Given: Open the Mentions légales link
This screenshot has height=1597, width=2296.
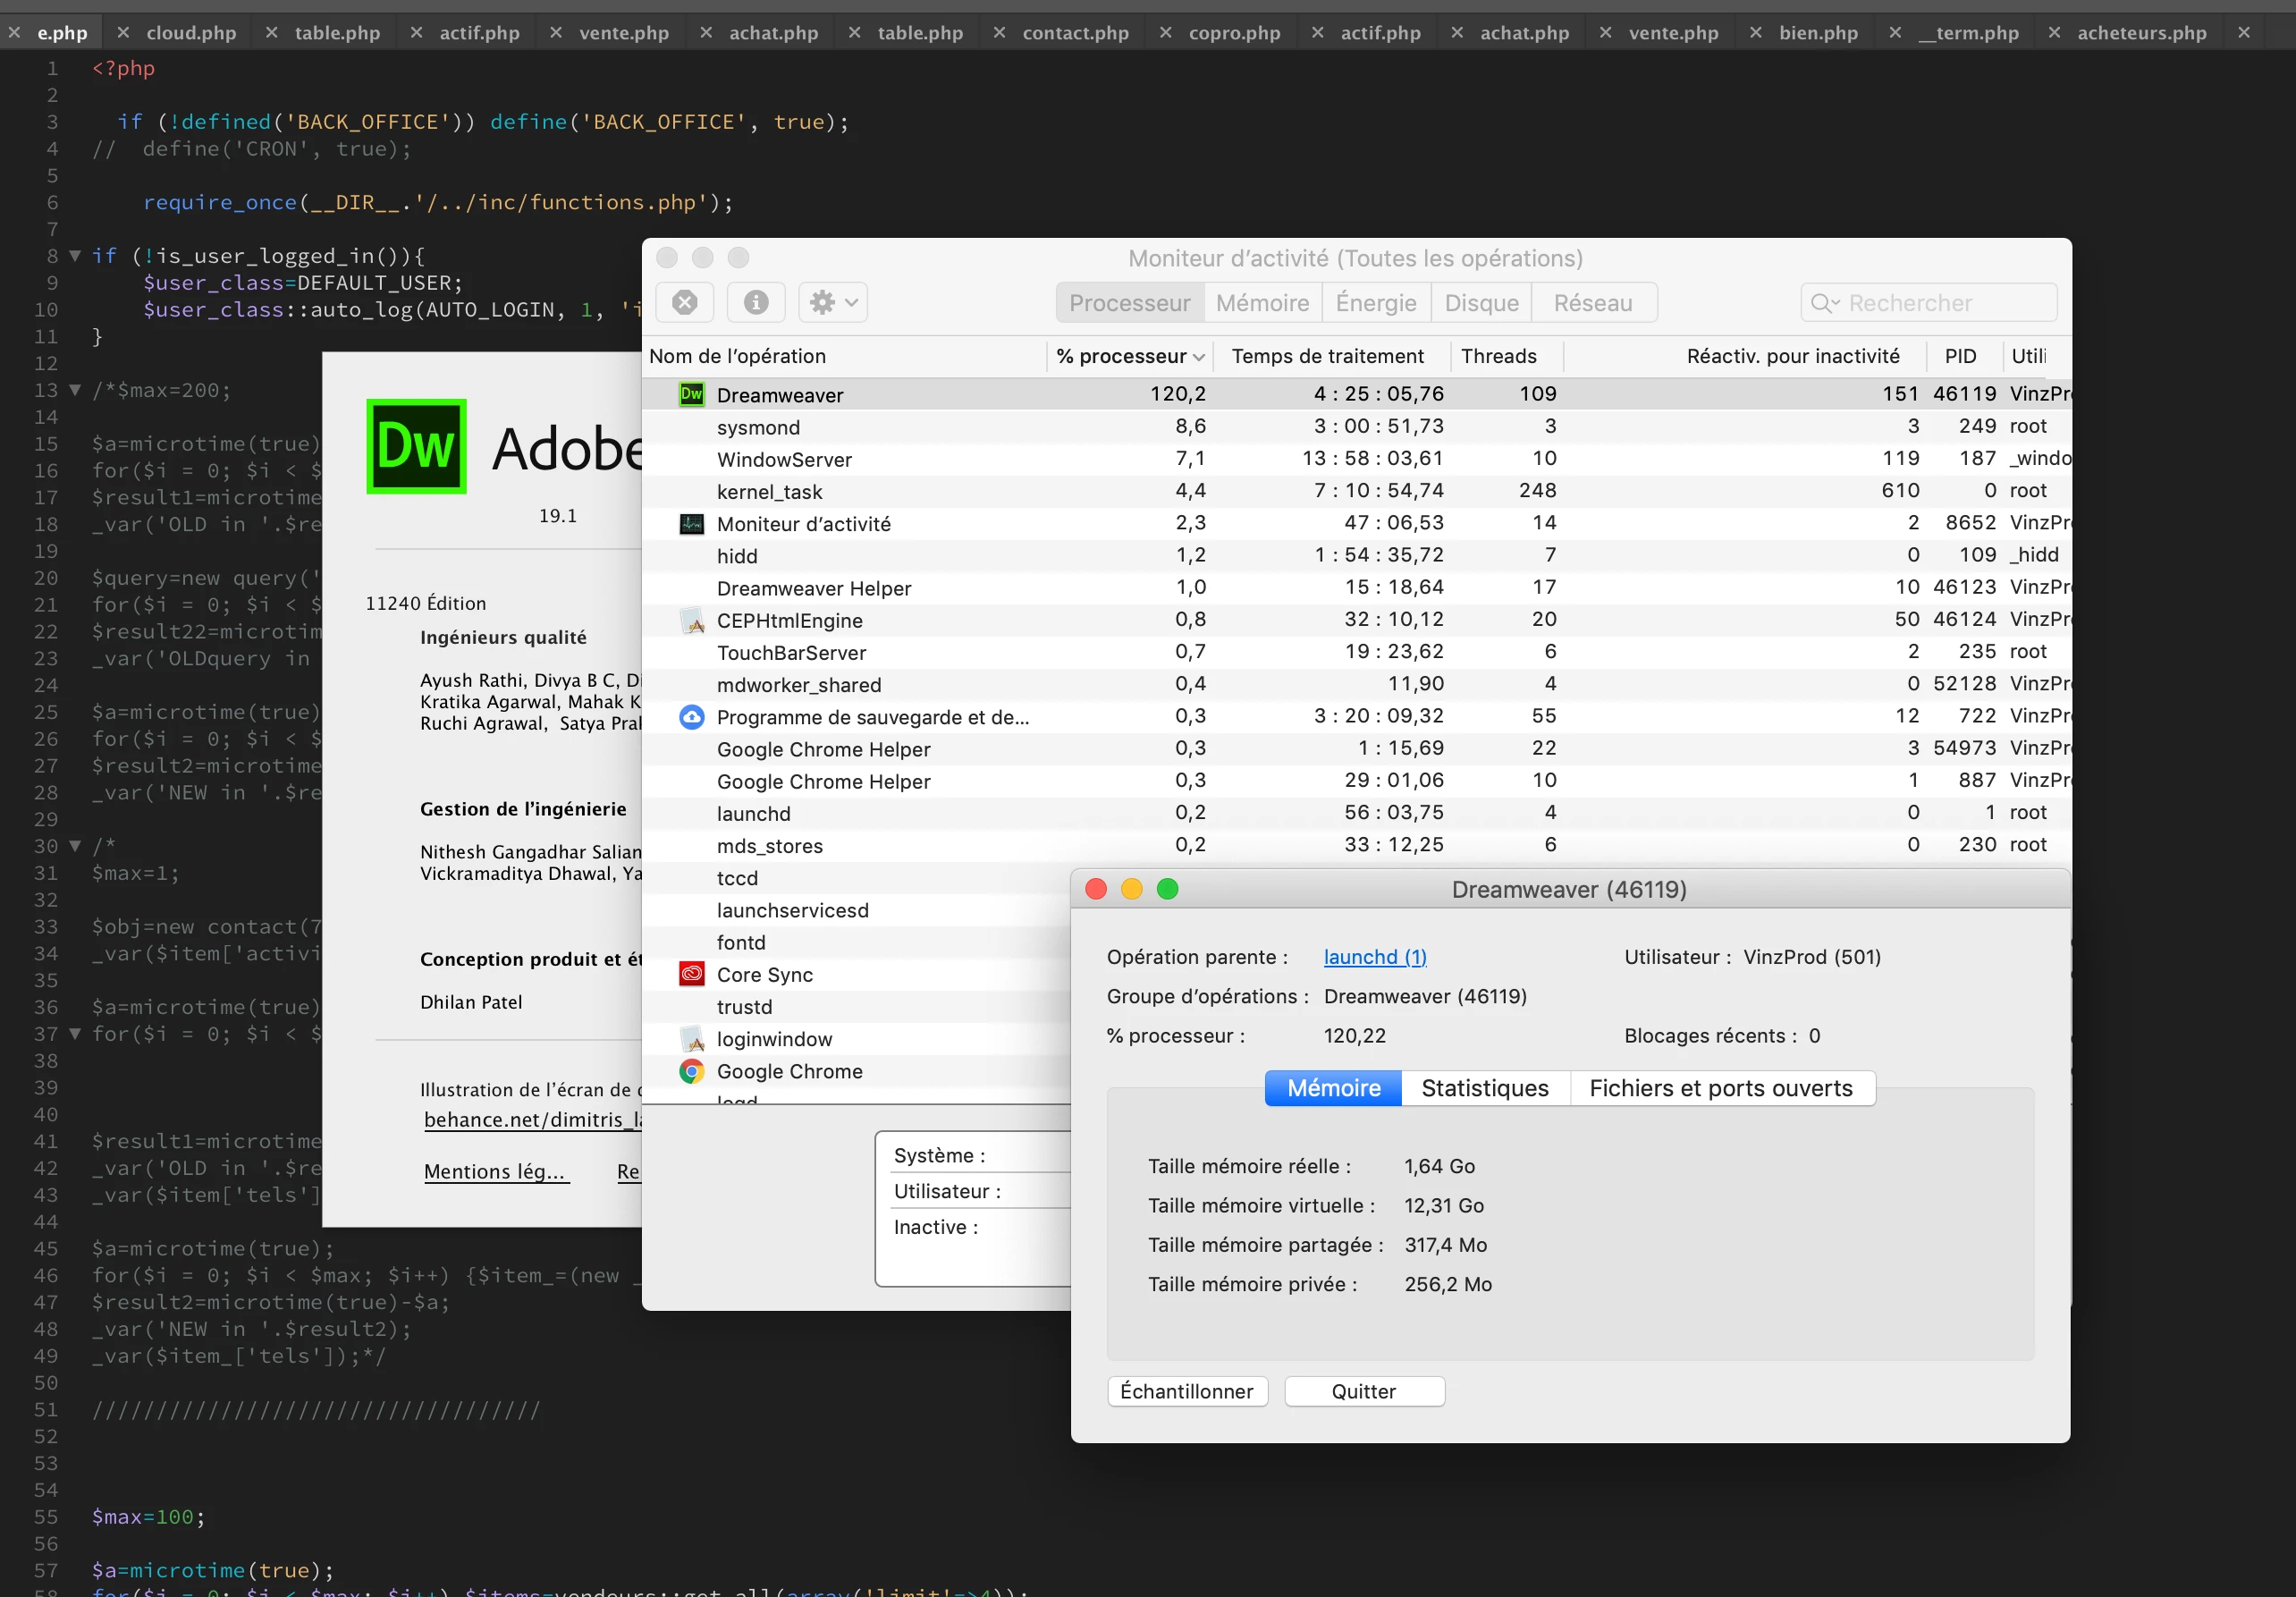Looking at the screenshot, I should 496,1171.
